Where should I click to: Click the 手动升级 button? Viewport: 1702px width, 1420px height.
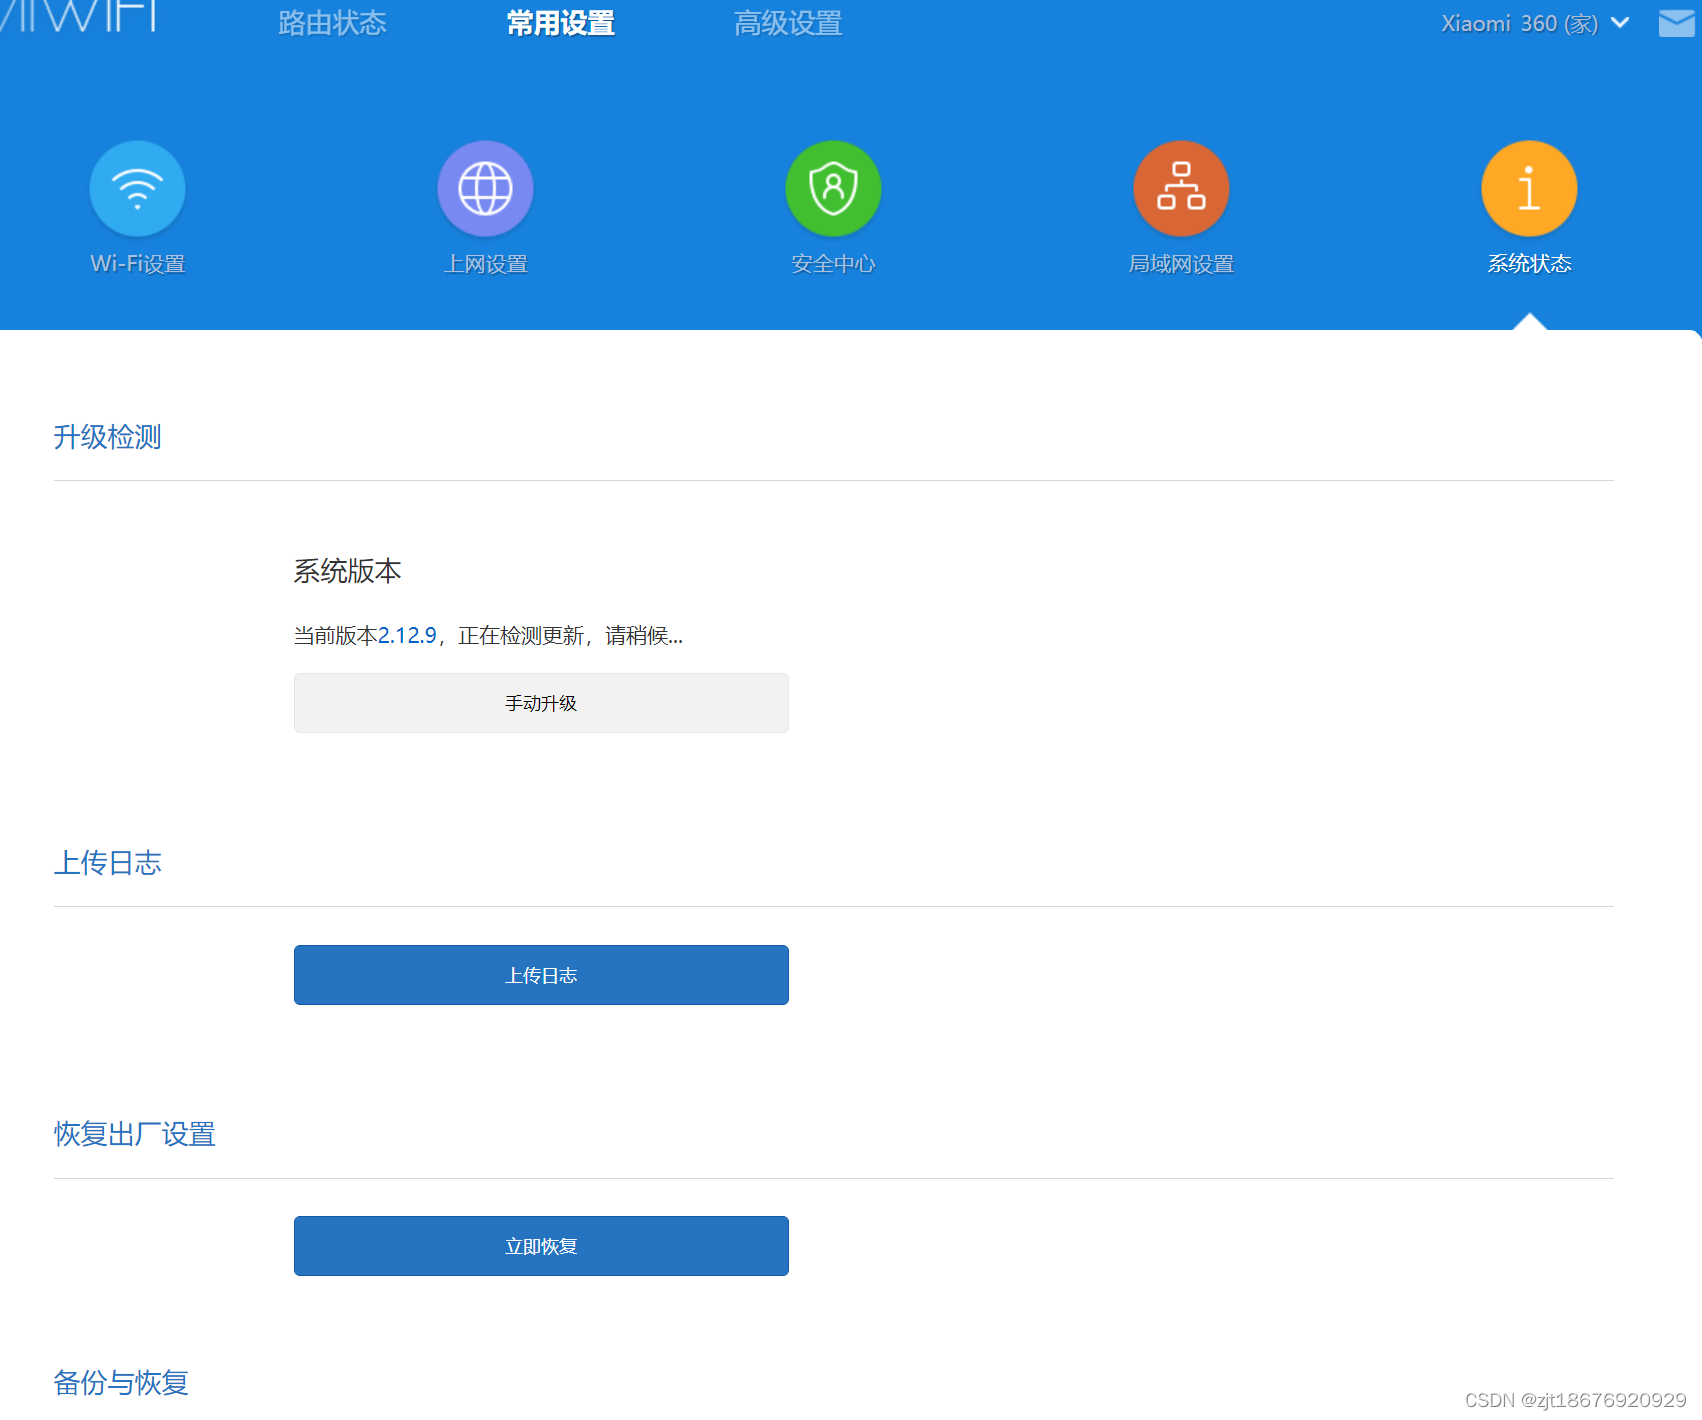(x=541, y=703)
